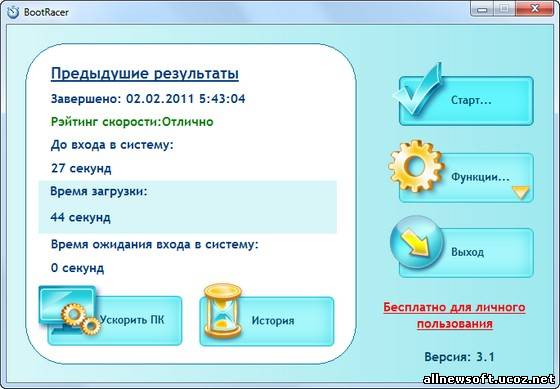560x389 pixels.
Task: Click the hourglass icon beside История
Action: click(x=223, y=311)
